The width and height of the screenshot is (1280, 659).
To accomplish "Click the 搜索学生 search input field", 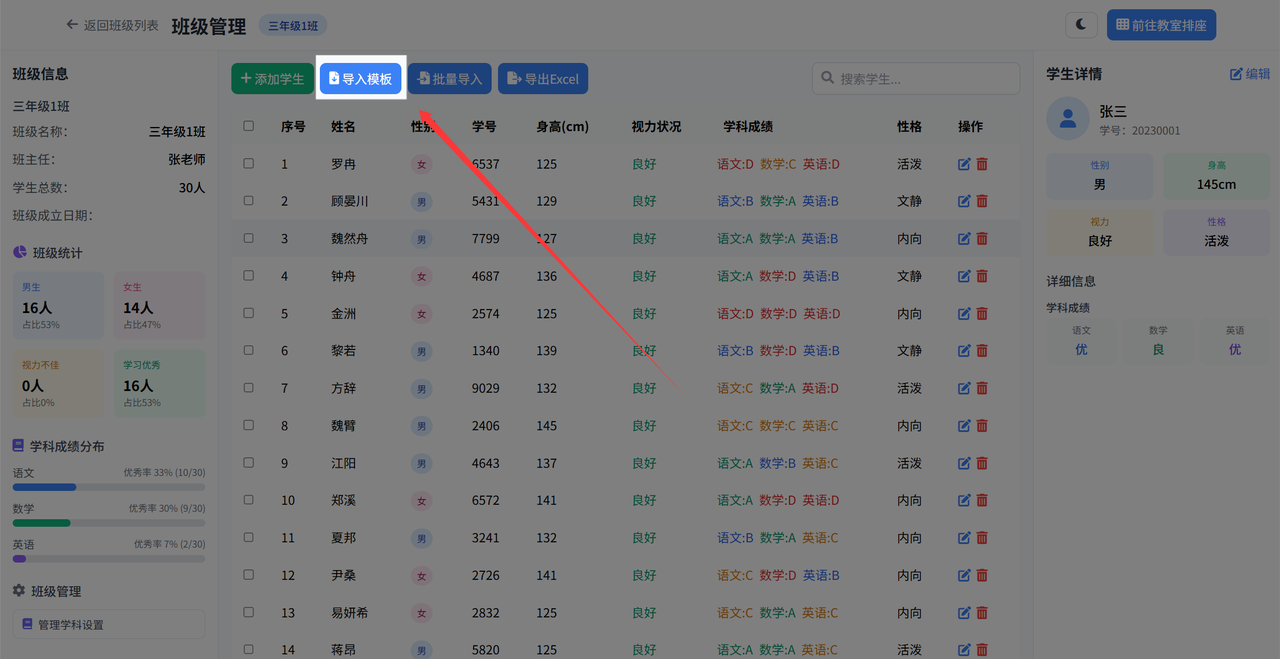I will pyautogui.click(x=915, y=77).
